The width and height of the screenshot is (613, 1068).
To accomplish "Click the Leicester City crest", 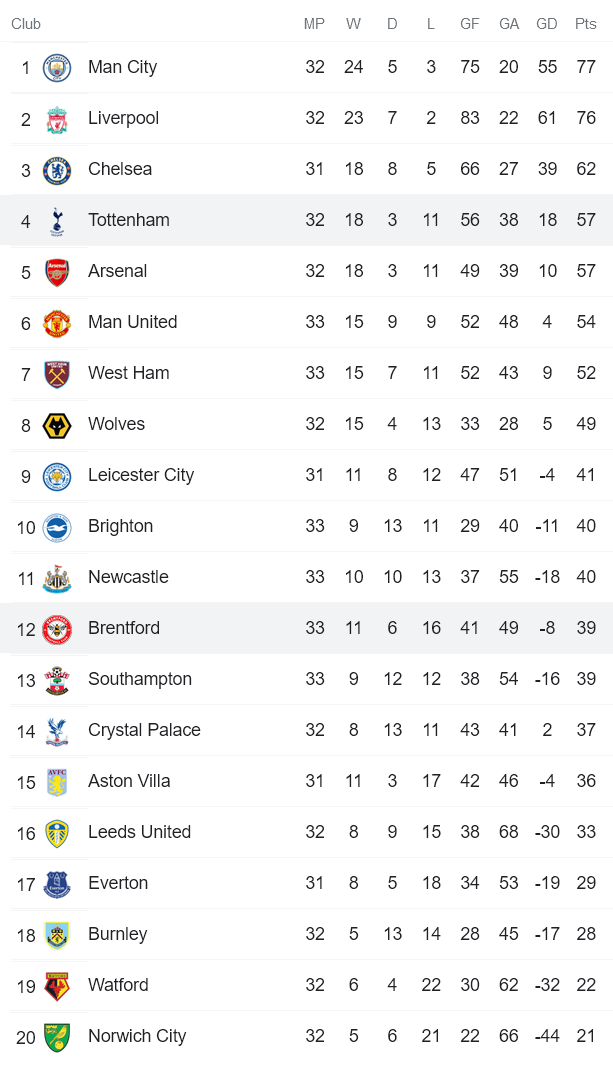I will click(57, 476).
